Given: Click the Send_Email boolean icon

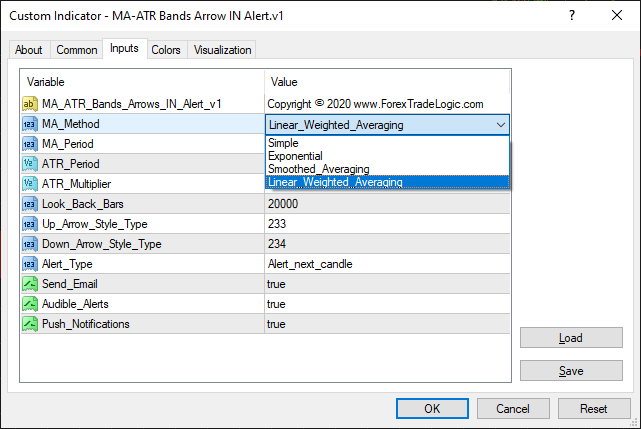Looking at the screenshot, I should point(29,284).
